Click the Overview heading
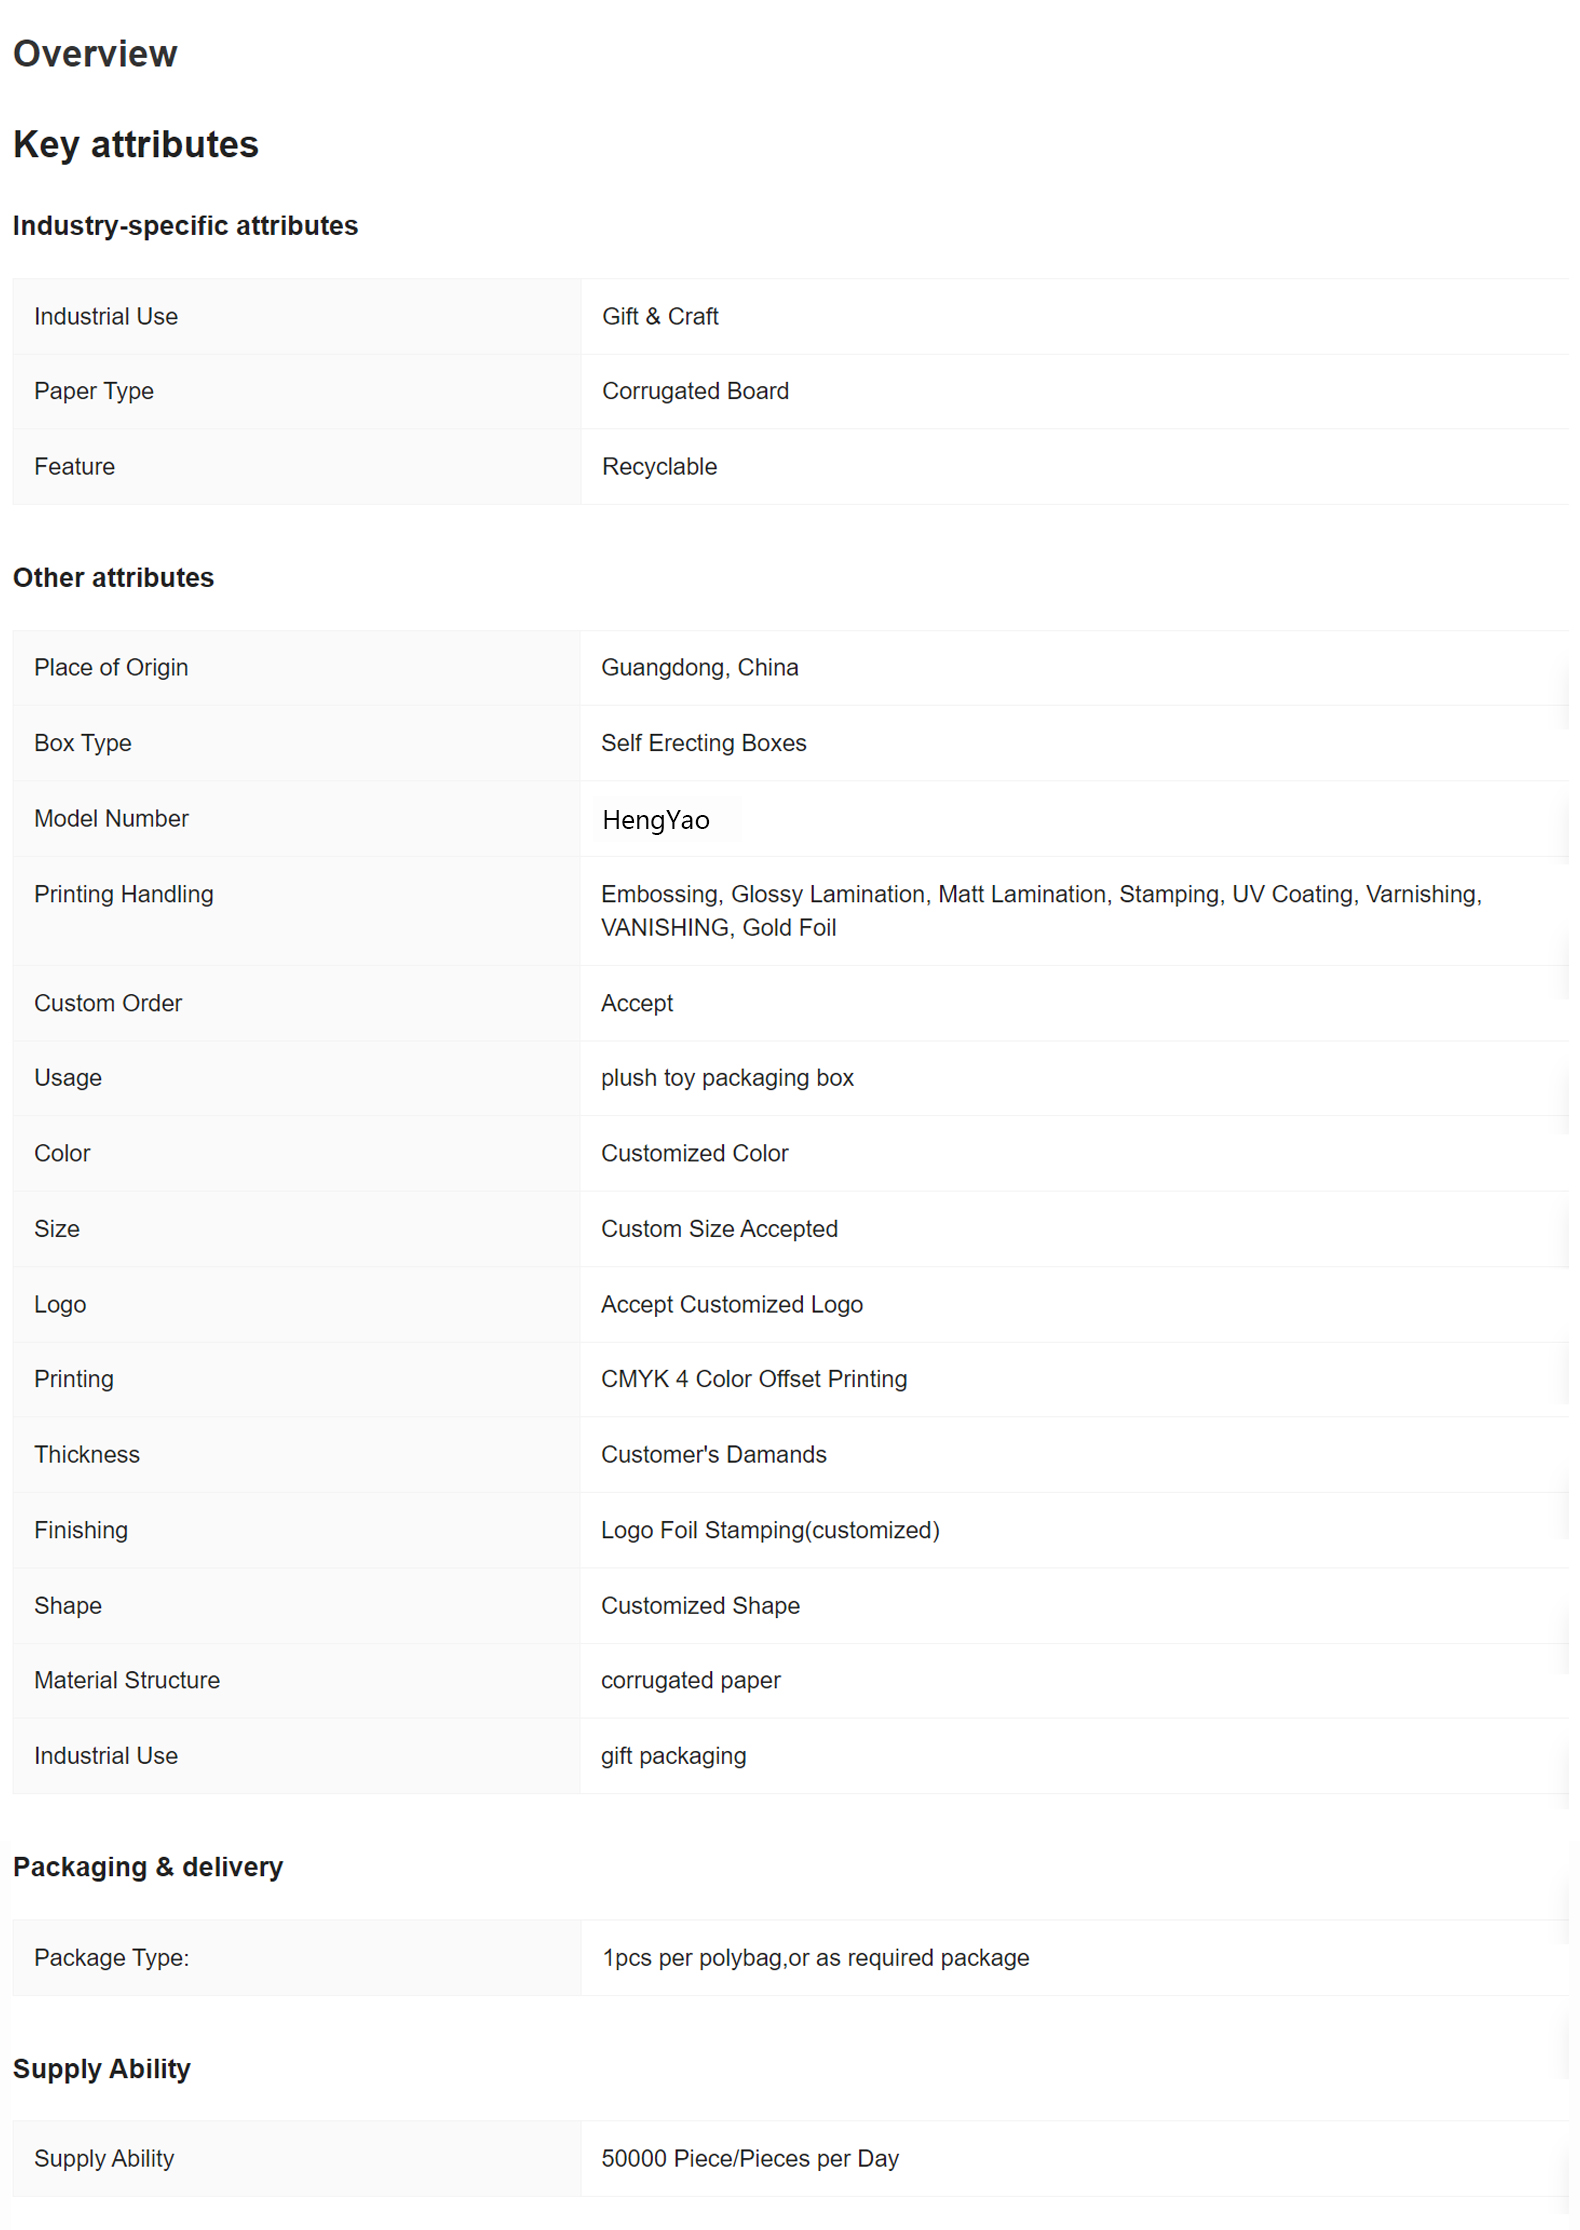The height and width of the screenshot is (2230, 1580). click(x=95, y=54)
